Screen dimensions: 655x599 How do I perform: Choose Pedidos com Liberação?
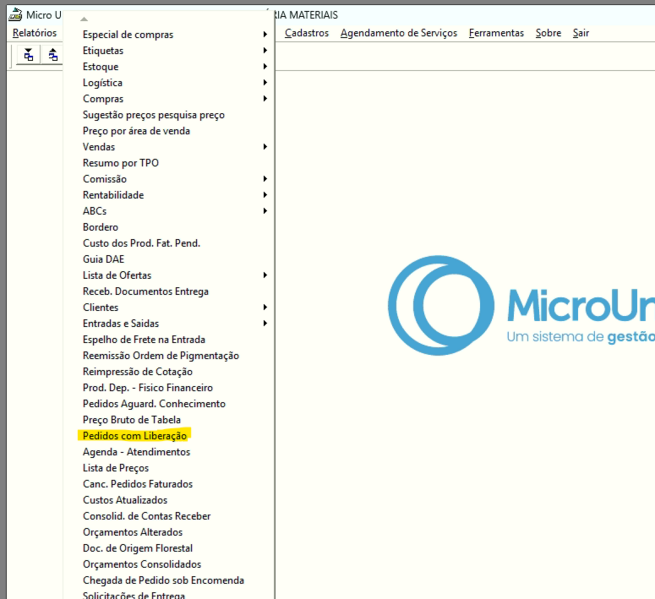click(169, 436)
